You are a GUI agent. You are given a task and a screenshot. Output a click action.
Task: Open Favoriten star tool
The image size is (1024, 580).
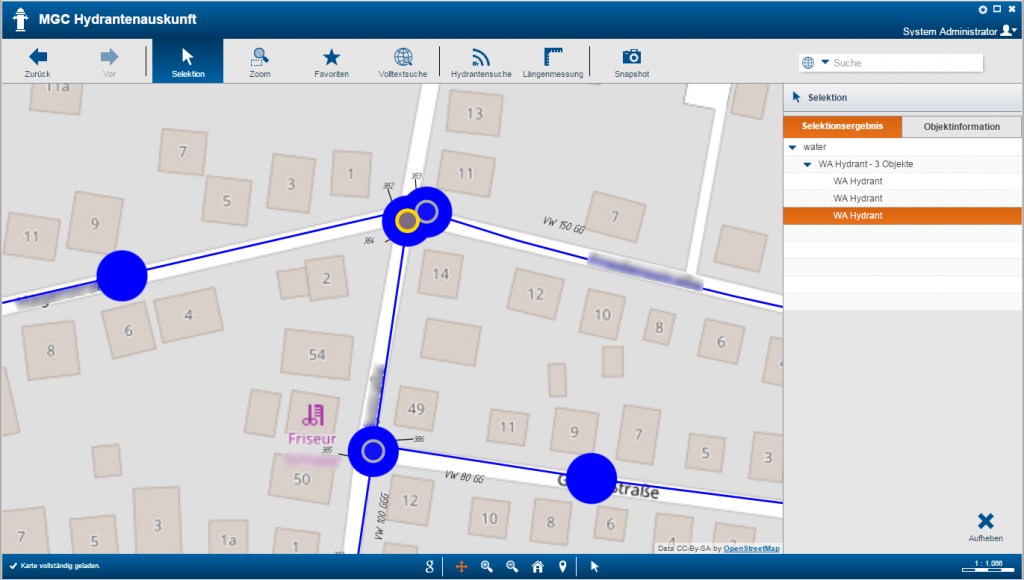pos(331,62)
